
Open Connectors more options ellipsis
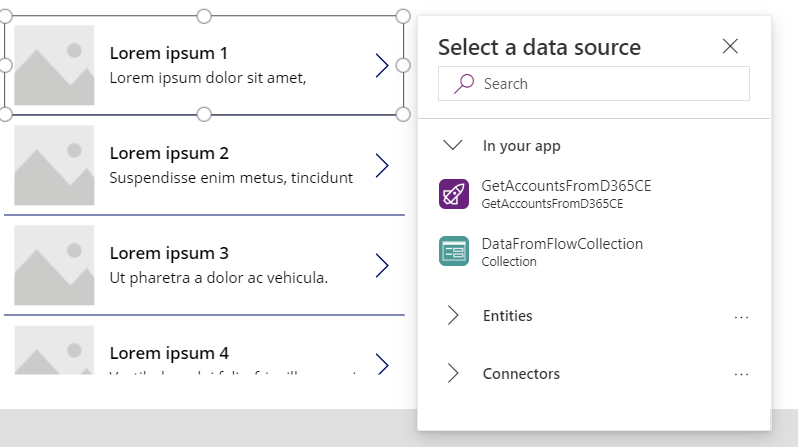741,374
